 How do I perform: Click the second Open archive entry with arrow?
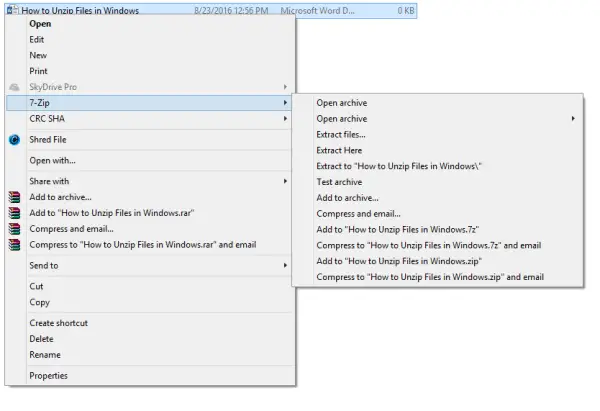click(438, 119)
